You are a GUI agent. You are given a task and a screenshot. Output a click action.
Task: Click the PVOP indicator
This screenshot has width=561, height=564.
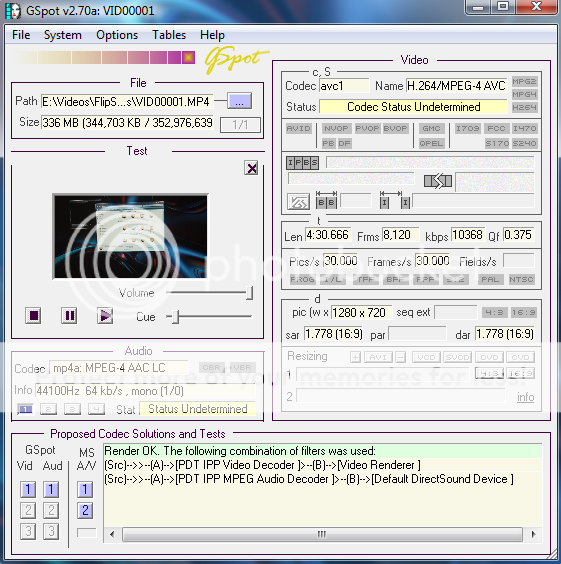click(x=367, y=129)
